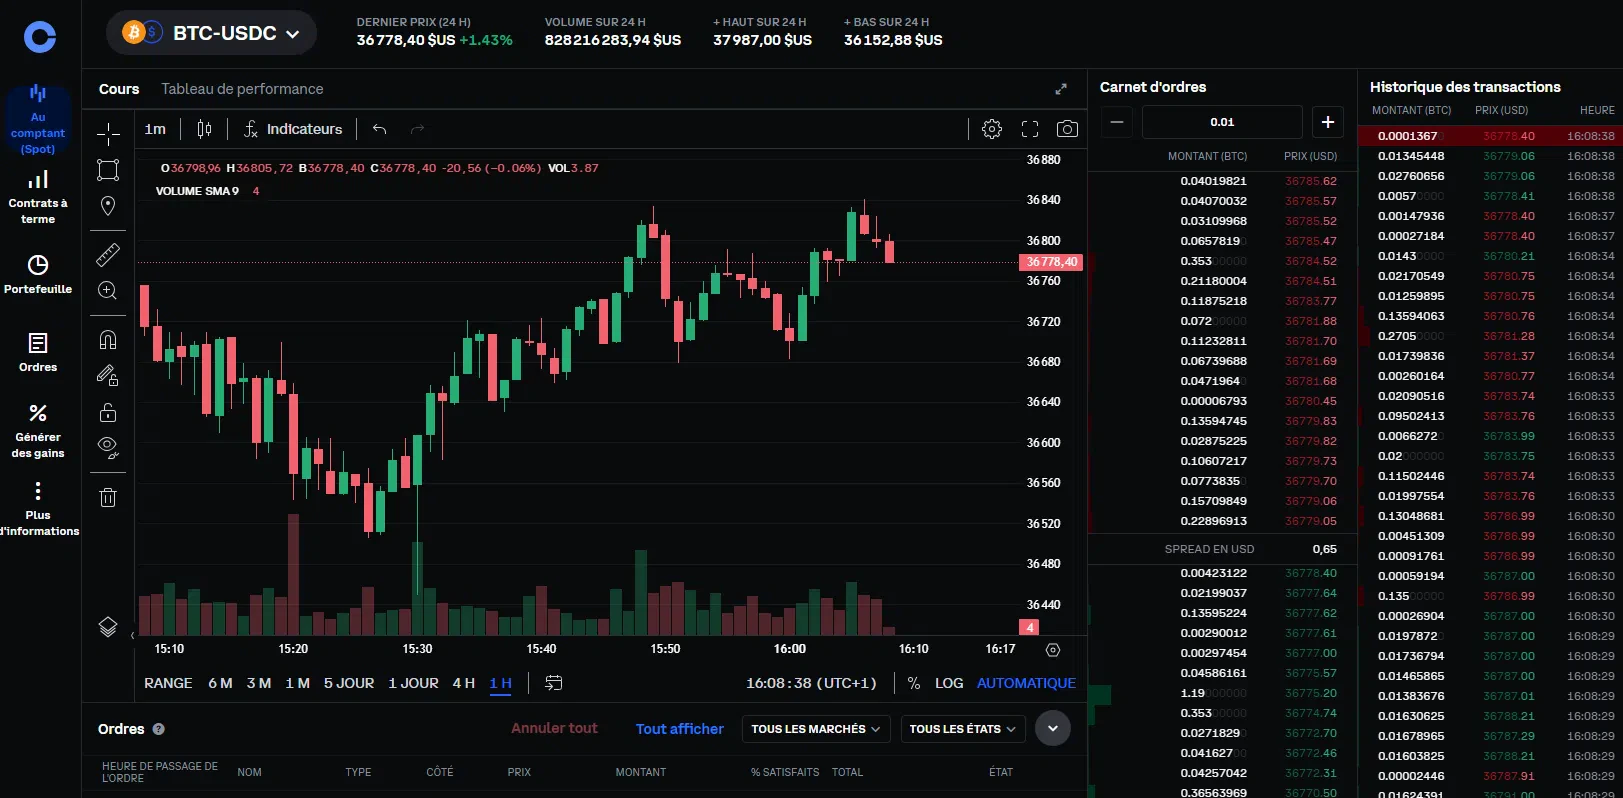This screenshot has width=1623, height=798.
Task: Switch to Cours tab
Action: pos(119,89)
